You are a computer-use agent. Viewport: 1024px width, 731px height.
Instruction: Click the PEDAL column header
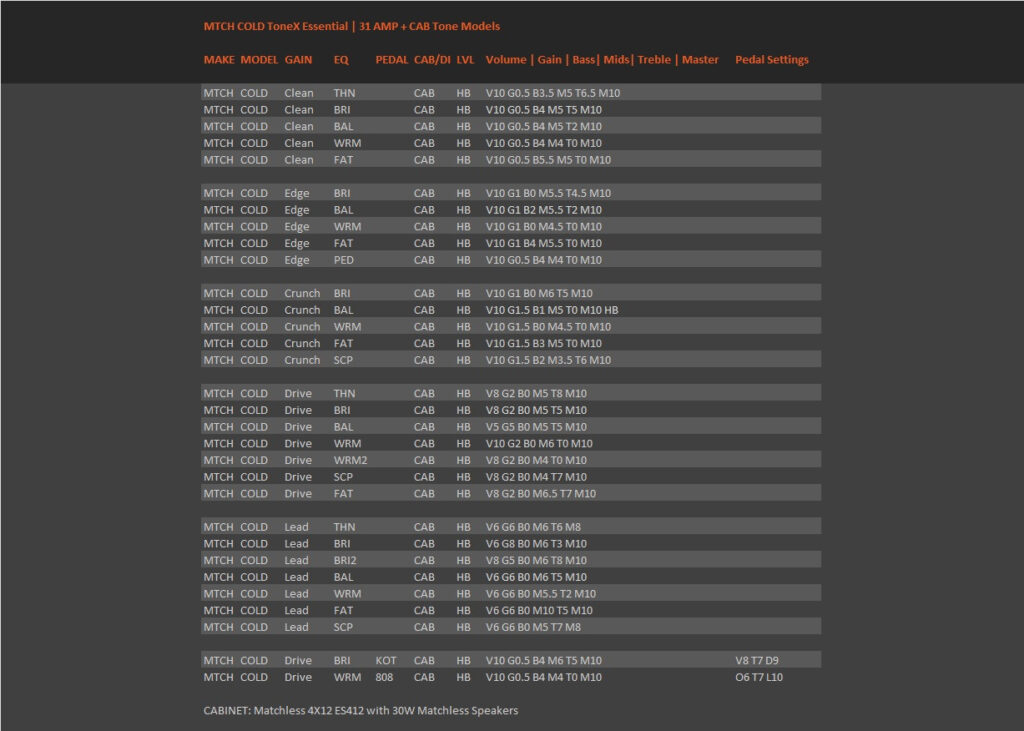tap(392, 59)
